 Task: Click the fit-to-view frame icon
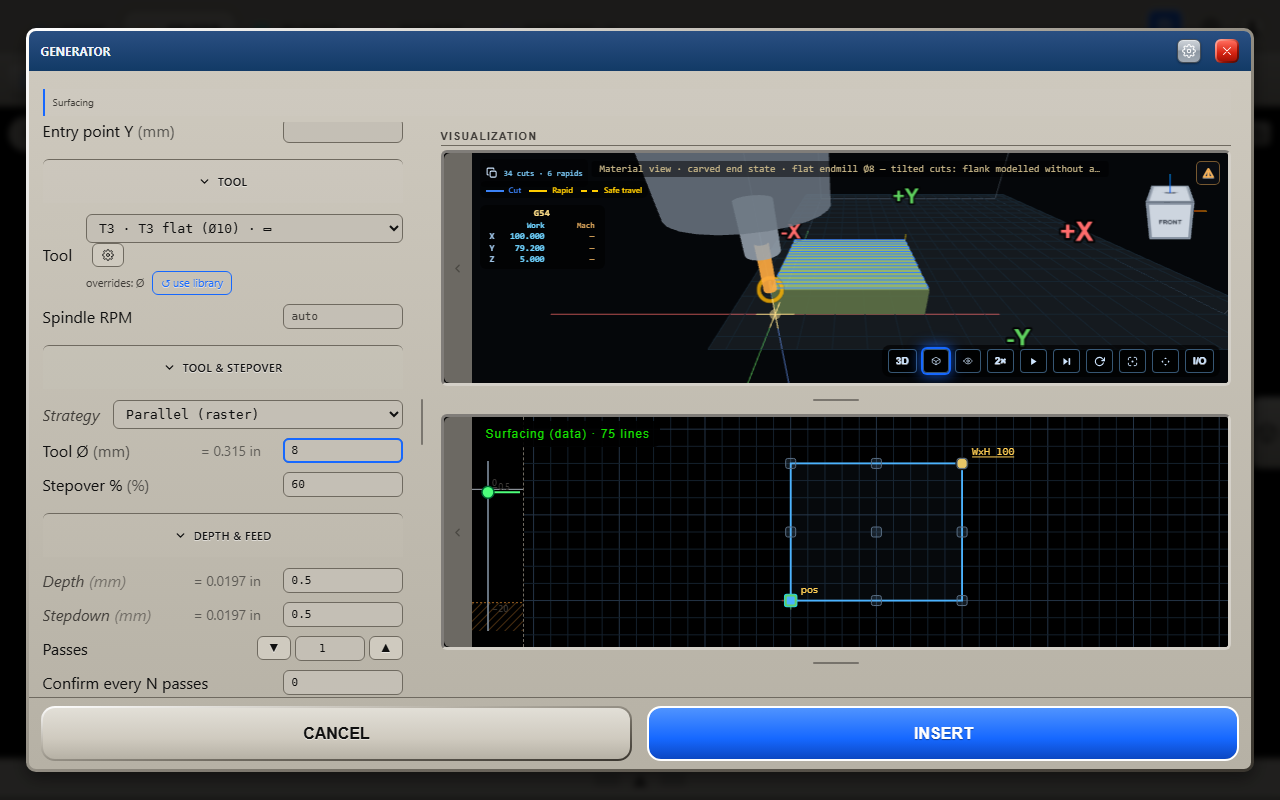[1133, 361]
